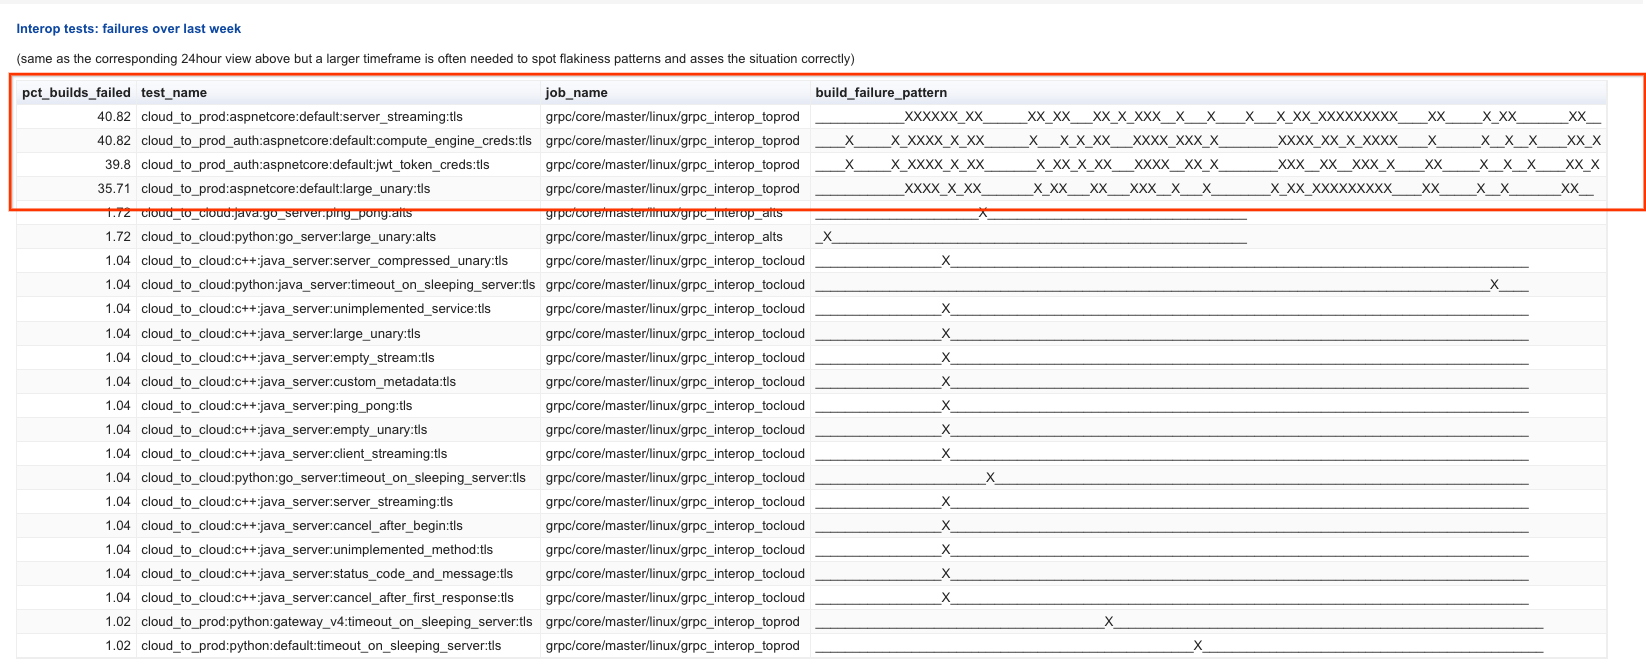1646x672 pixels.
Task: Click grpc_interop_tocloud job in empty_stream row
Action: 675,358
